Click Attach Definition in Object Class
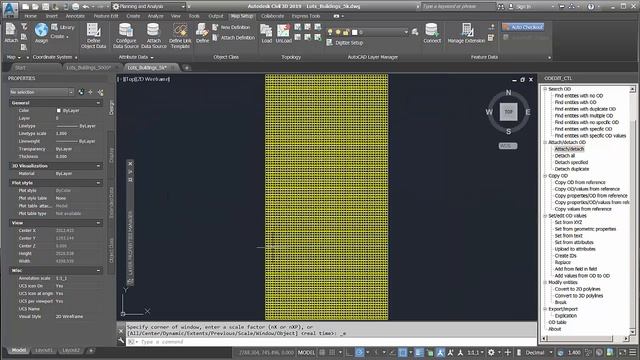This screenshot has height=360, width=640. (233, 38)
